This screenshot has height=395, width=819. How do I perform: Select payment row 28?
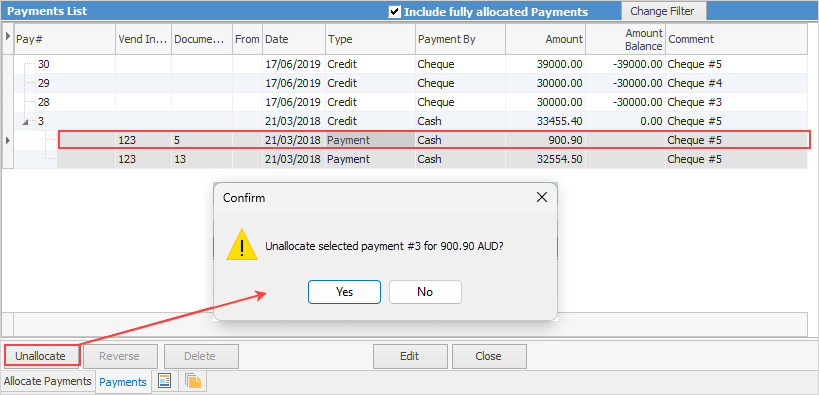click(411, 102)
